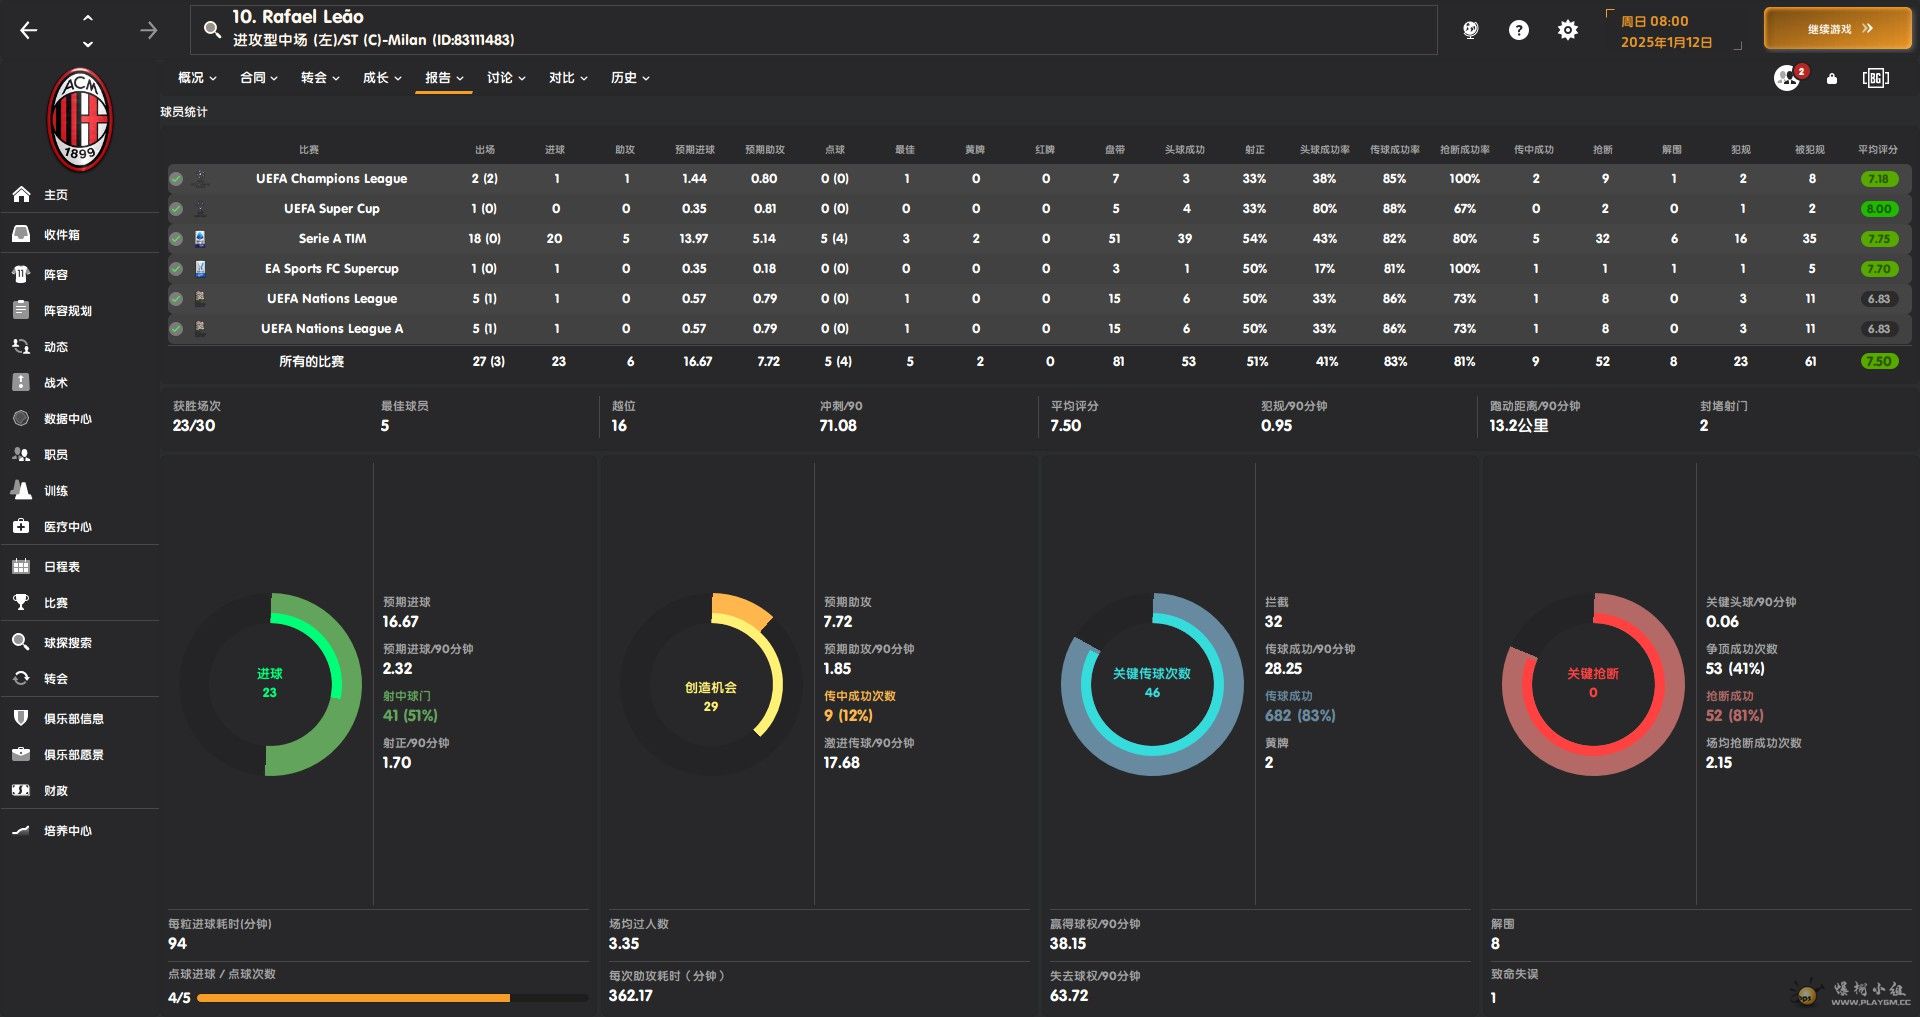
Task: Open 阵容规划 squad planner in sidebar
Action: [80, 311]
